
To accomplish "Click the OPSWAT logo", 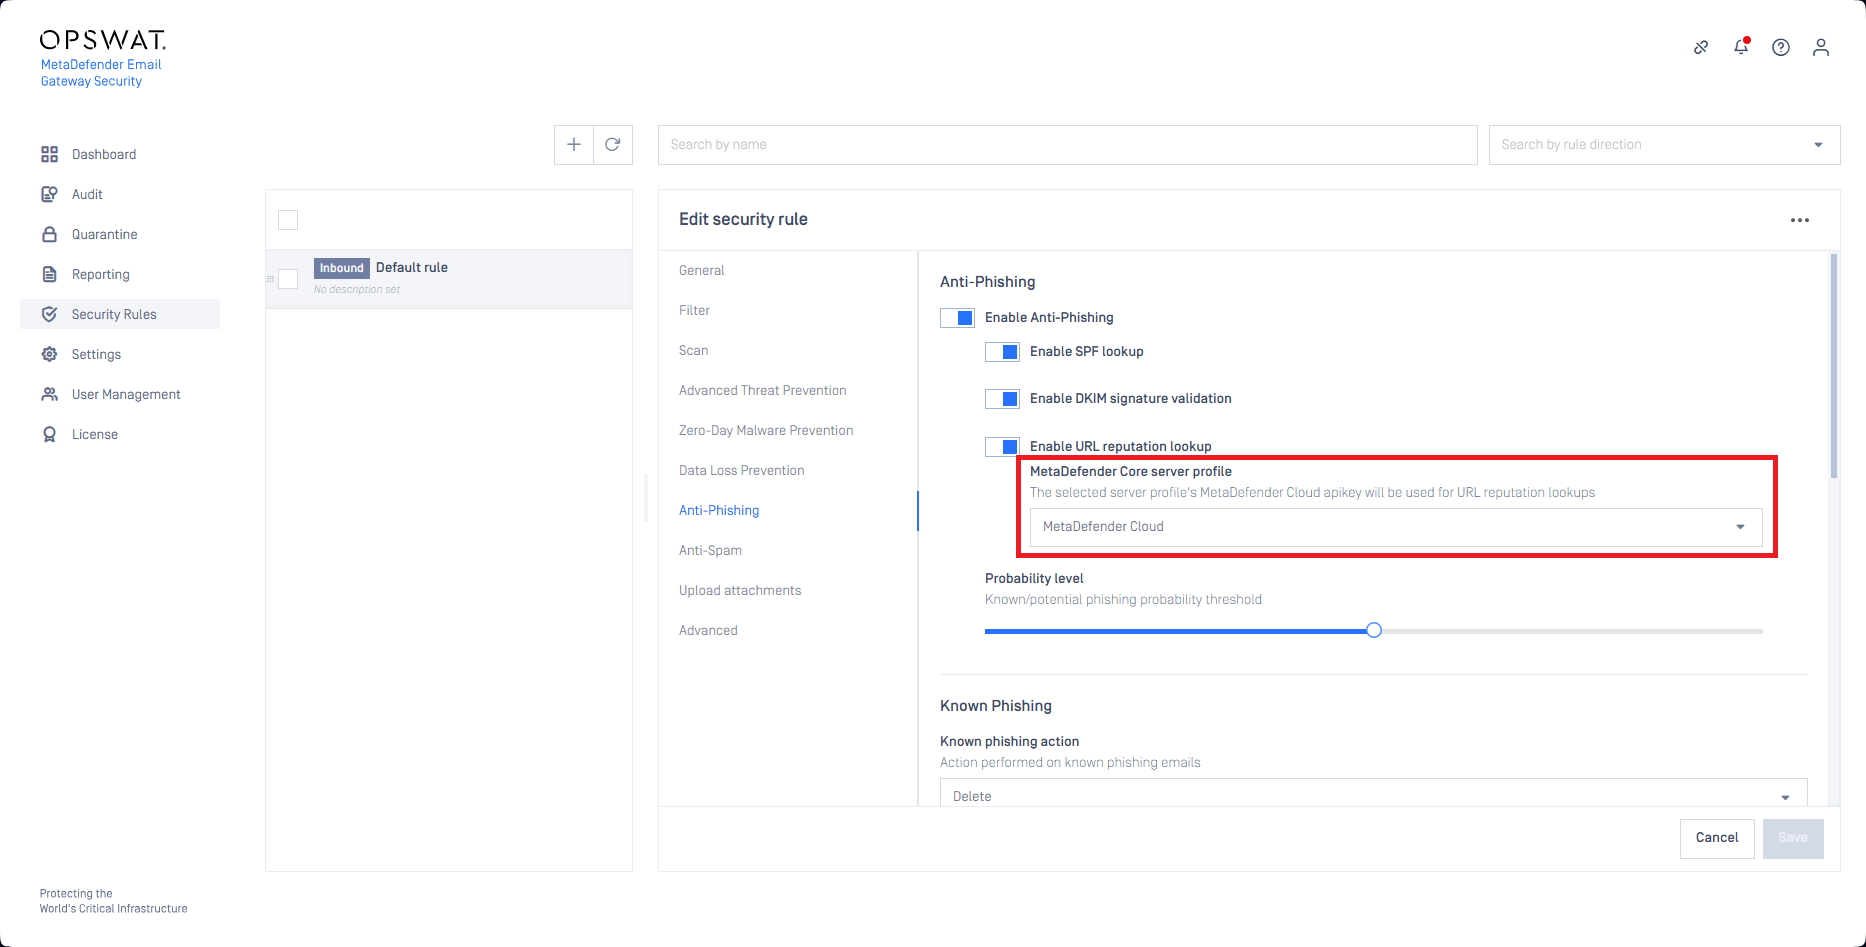I will (x=102, y=40).
